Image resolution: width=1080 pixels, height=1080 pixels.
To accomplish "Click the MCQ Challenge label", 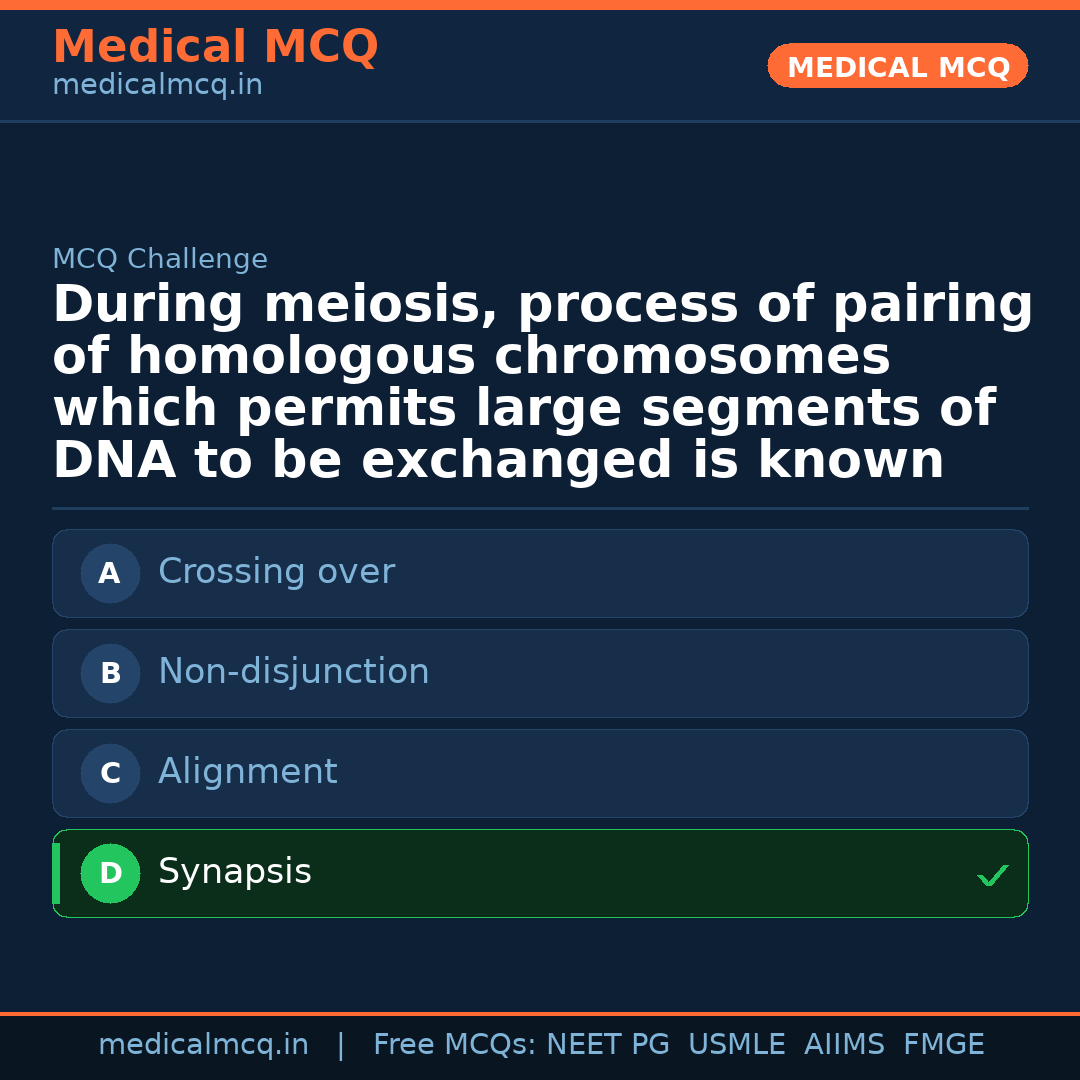I will (160, 260).
